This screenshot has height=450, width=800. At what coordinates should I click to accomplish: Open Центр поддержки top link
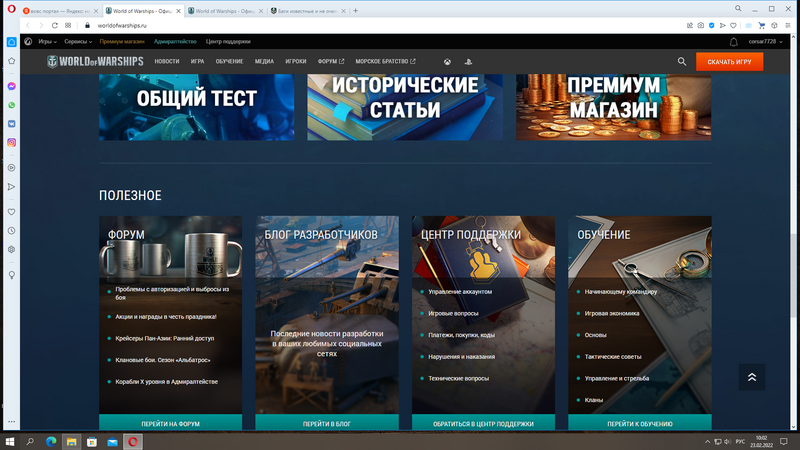[x=228, y=41]
